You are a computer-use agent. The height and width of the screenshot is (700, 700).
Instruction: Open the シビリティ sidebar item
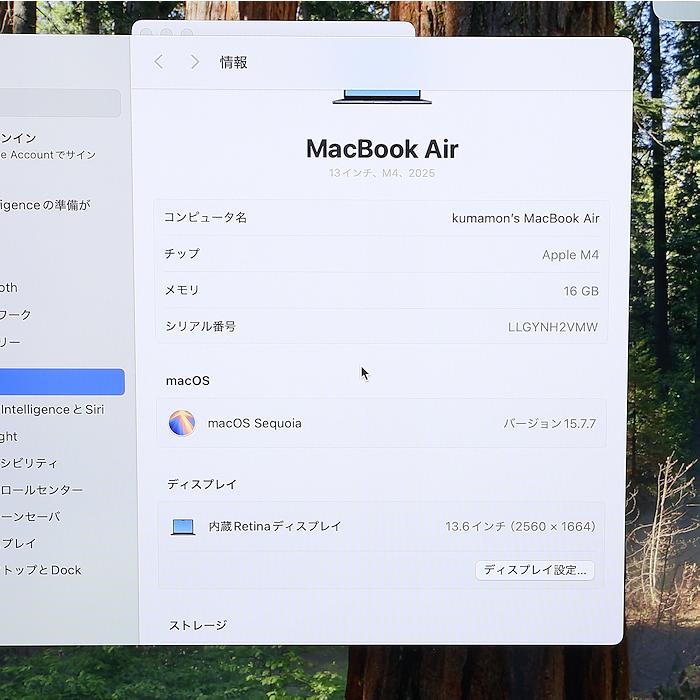click(29, 463)
